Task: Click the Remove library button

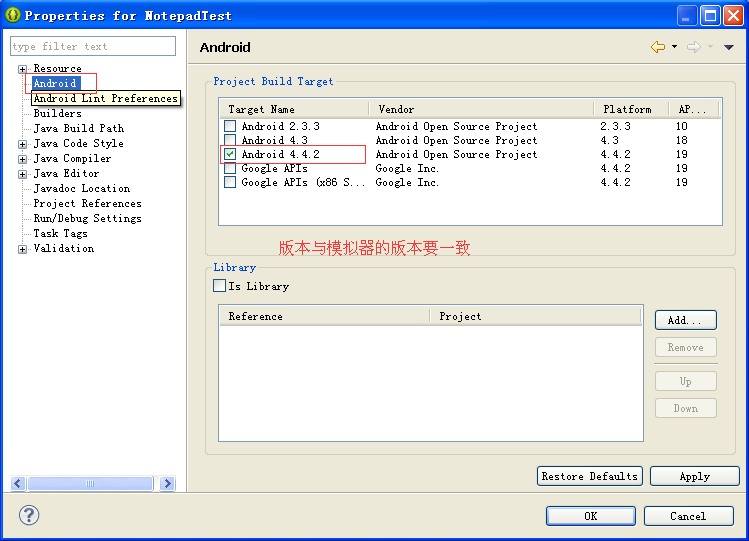Action: tap(685, 347)
